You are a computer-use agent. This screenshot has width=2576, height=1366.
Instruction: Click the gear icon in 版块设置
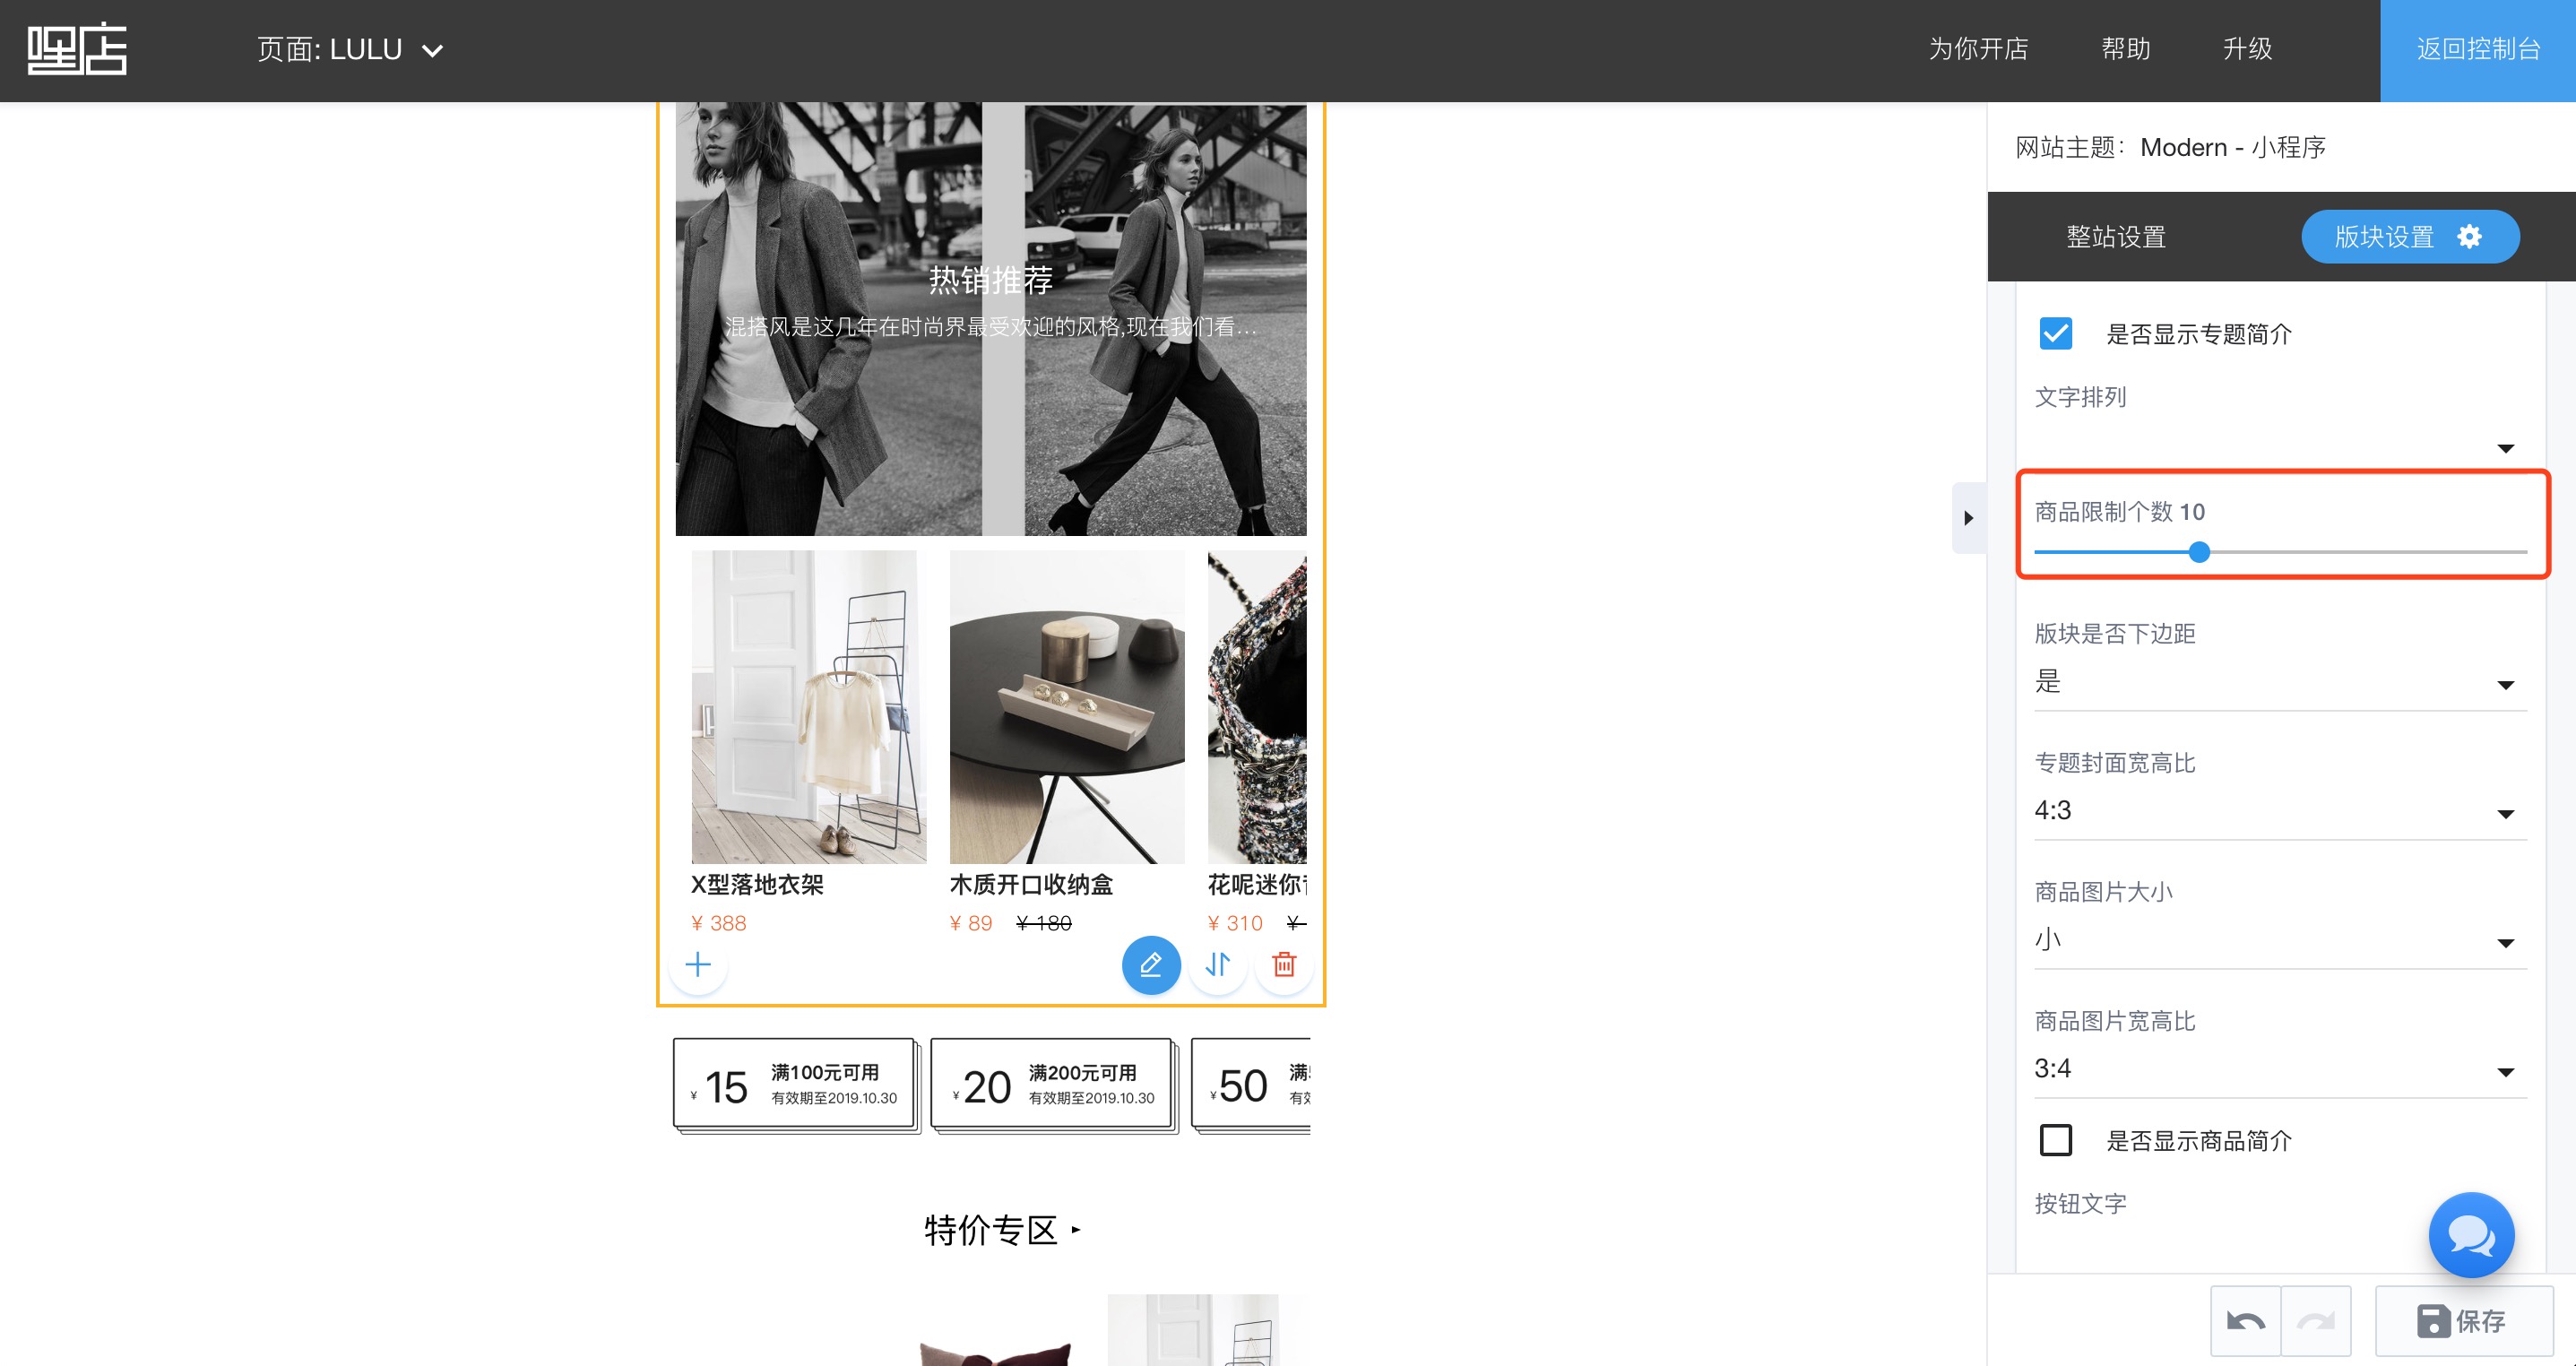pyautogui.click(x=2469, y=237)
